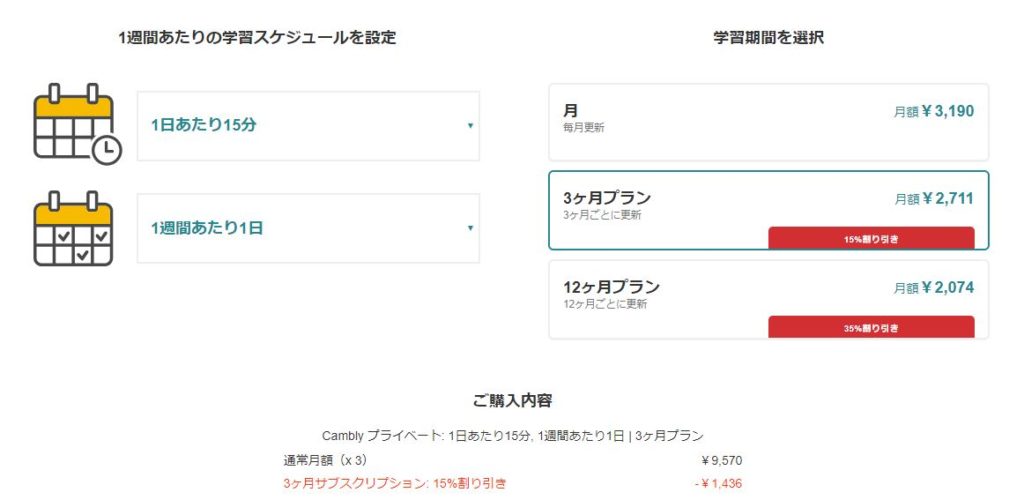Click the calendar with checkmarks icon

tap(73, 228)
